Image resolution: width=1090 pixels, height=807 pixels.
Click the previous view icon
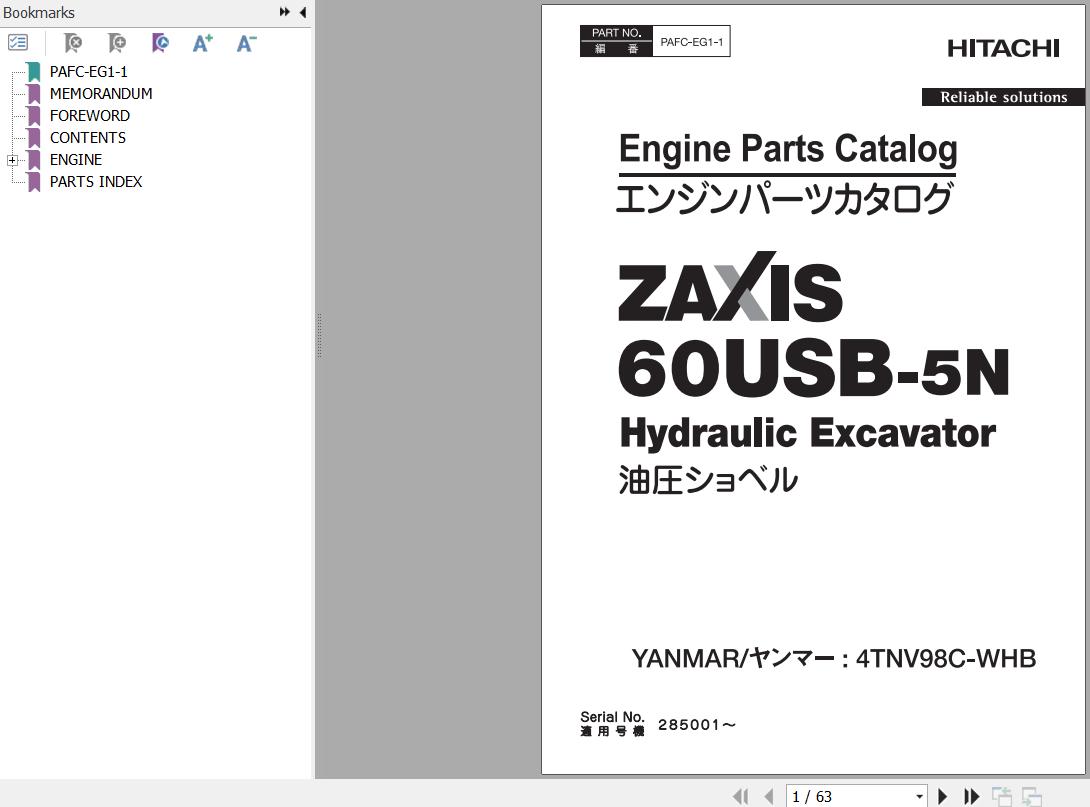click(x=1002, y=796)
